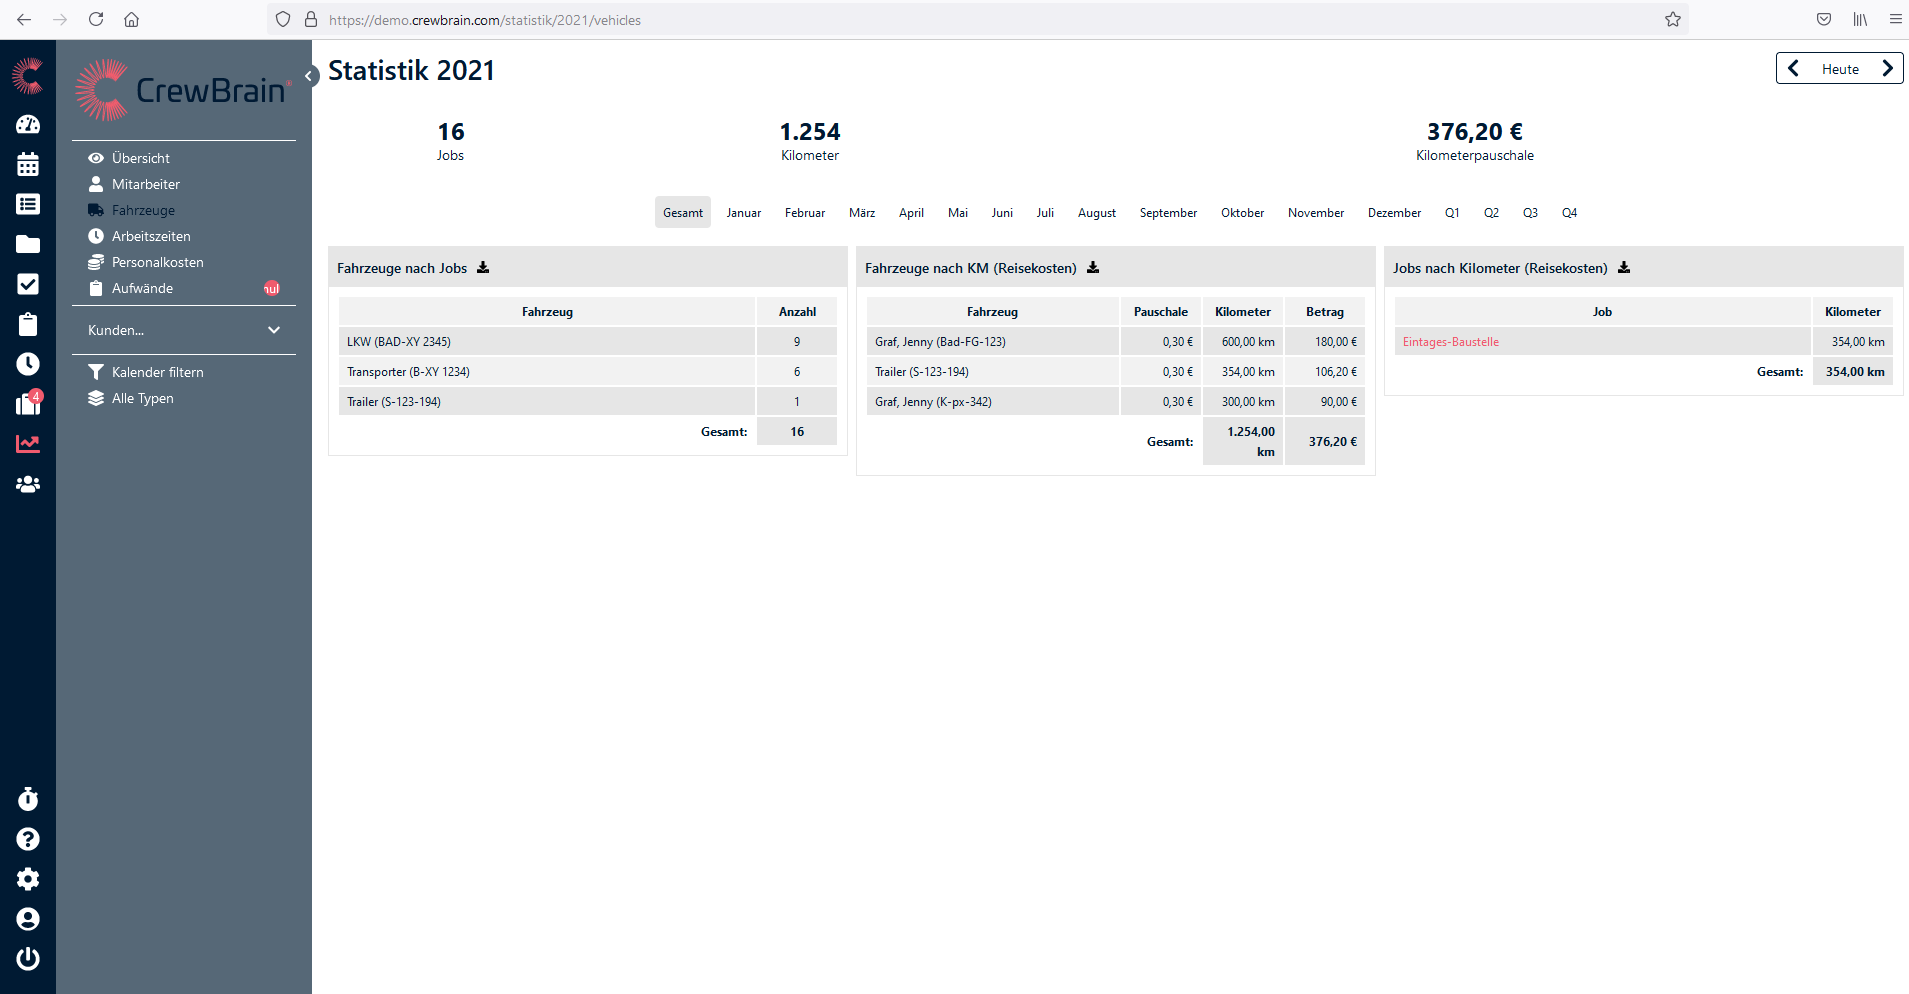Open the statistics chart icon in sidebar
The height and width of the screenshot is (994, 1909).
tap(28, 444)
